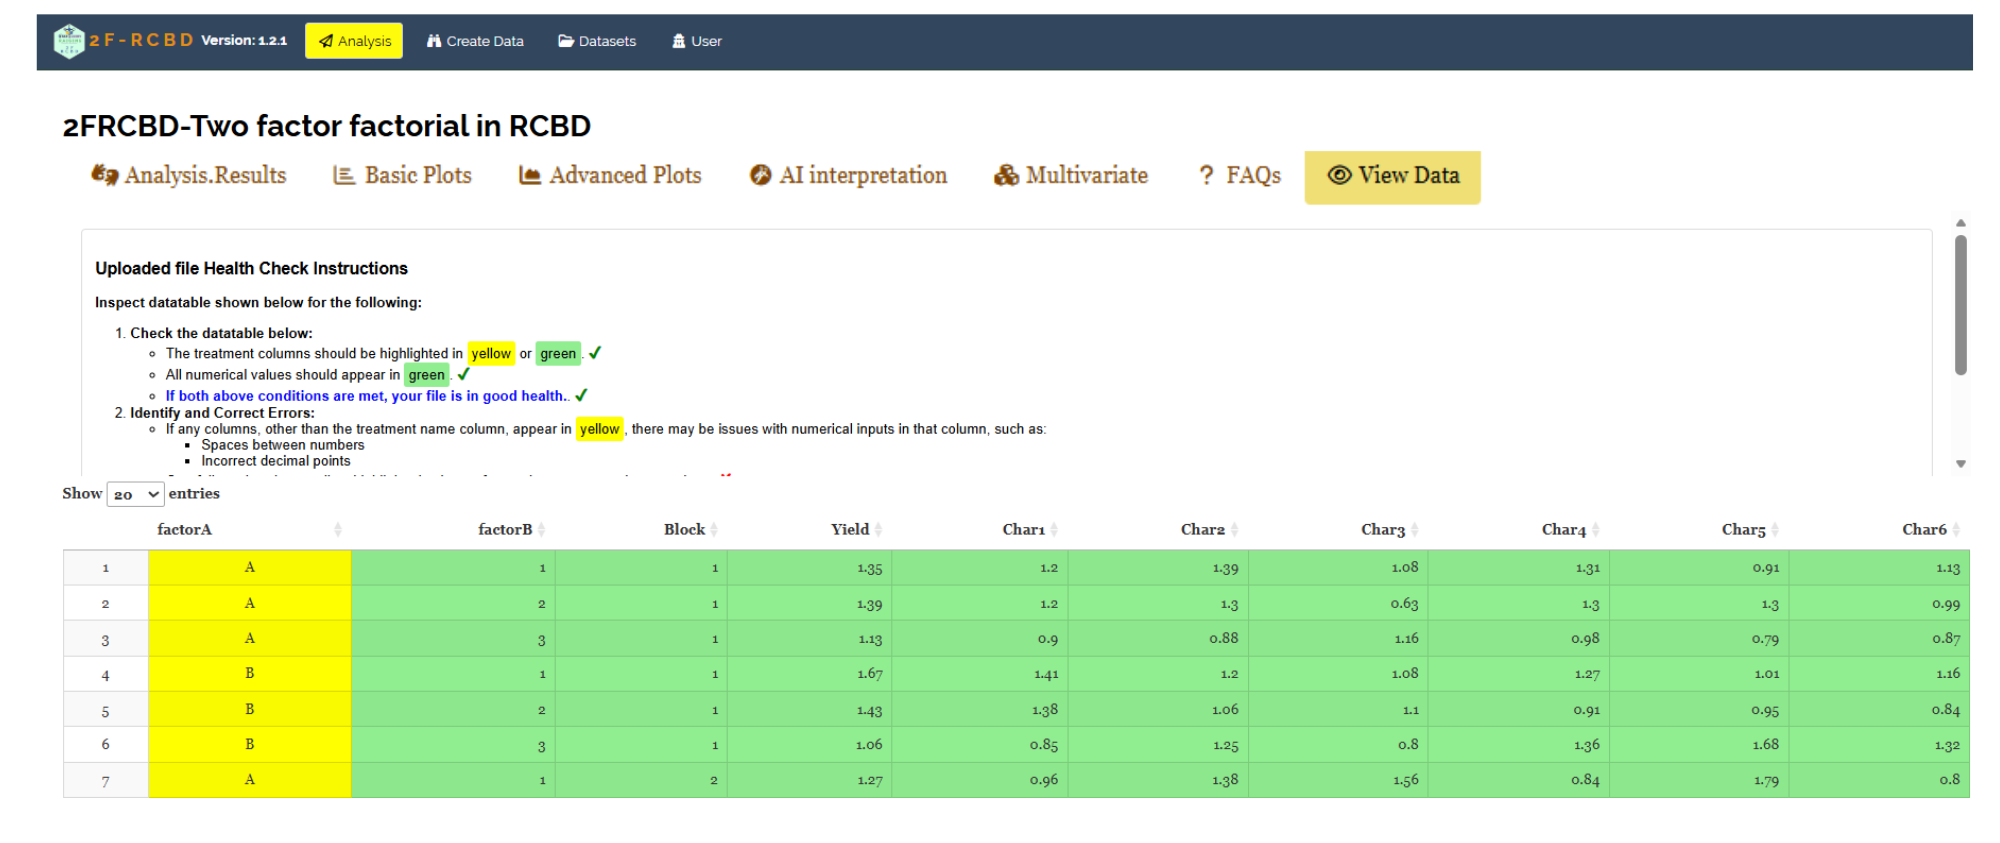Click Char2 value 1.06 in row 5
The image size is (2000, 843).
[1224, 710]
